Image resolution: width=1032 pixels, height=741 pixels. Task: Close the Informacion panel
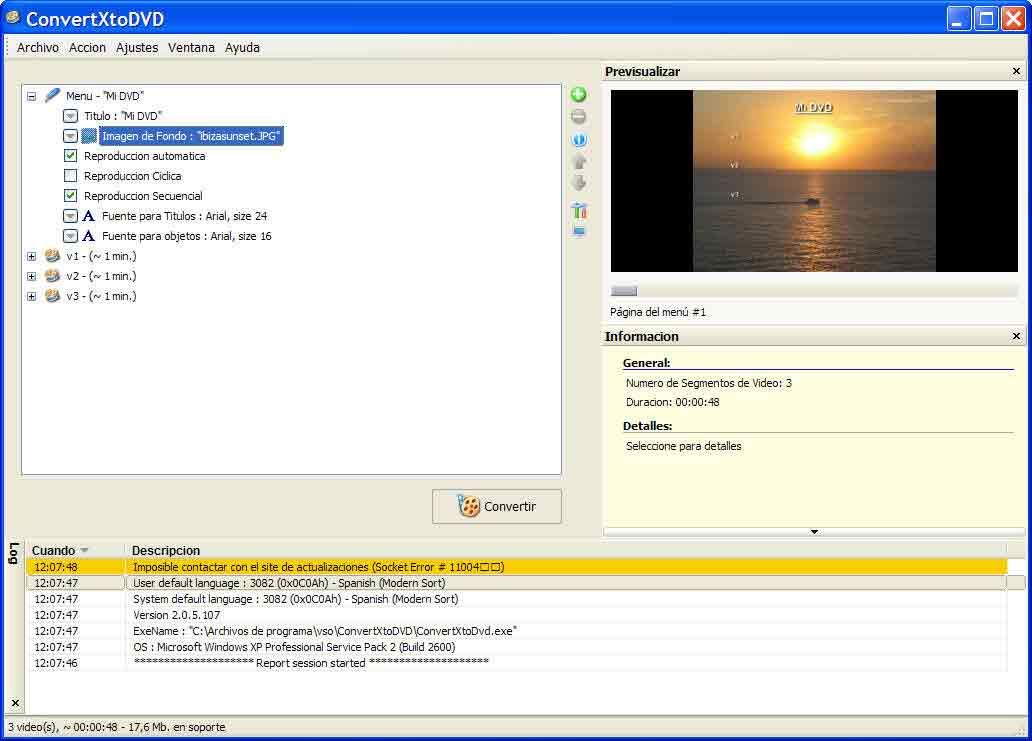[1016, 336]
